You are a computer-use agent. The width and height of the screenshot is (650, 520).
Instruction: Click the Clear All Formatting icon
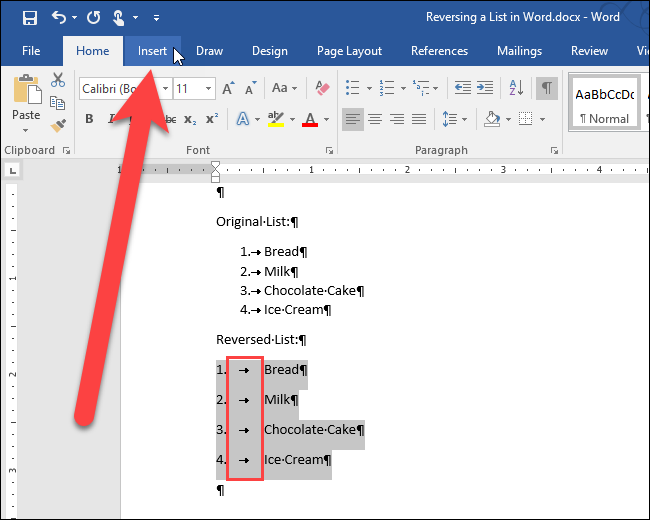(x=321, y=89)
